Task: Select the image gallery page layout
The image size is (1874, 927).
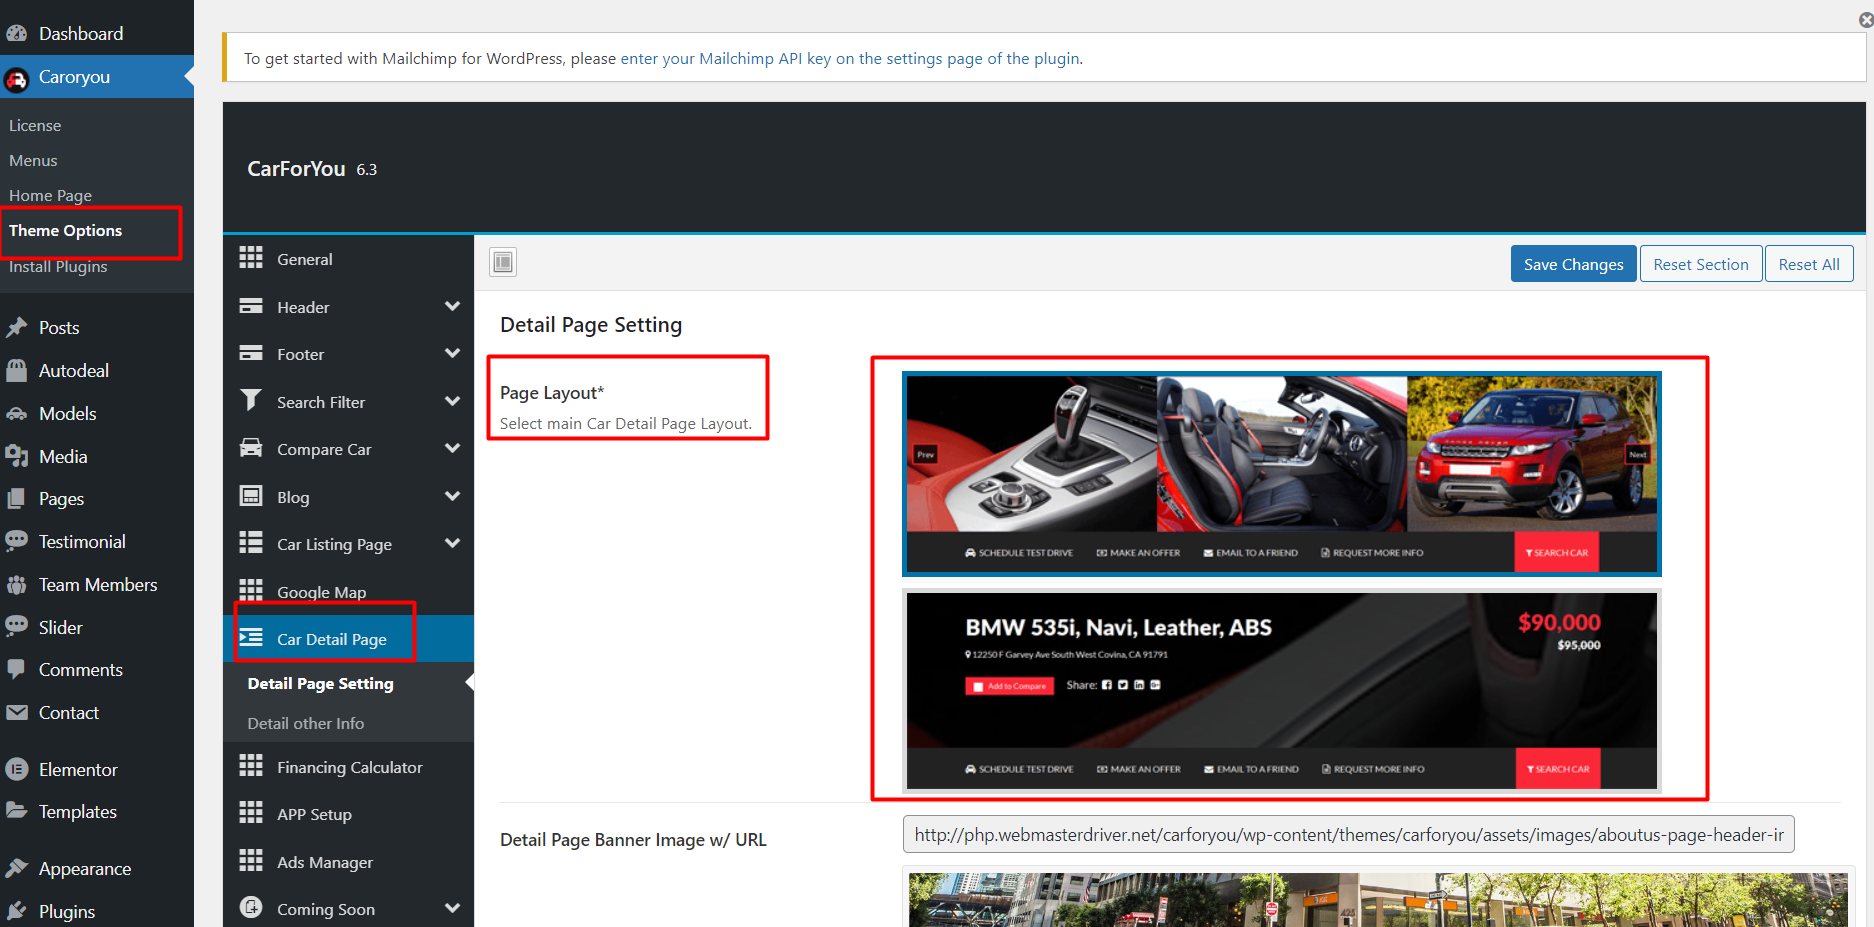Action: tap(1282, 474)
